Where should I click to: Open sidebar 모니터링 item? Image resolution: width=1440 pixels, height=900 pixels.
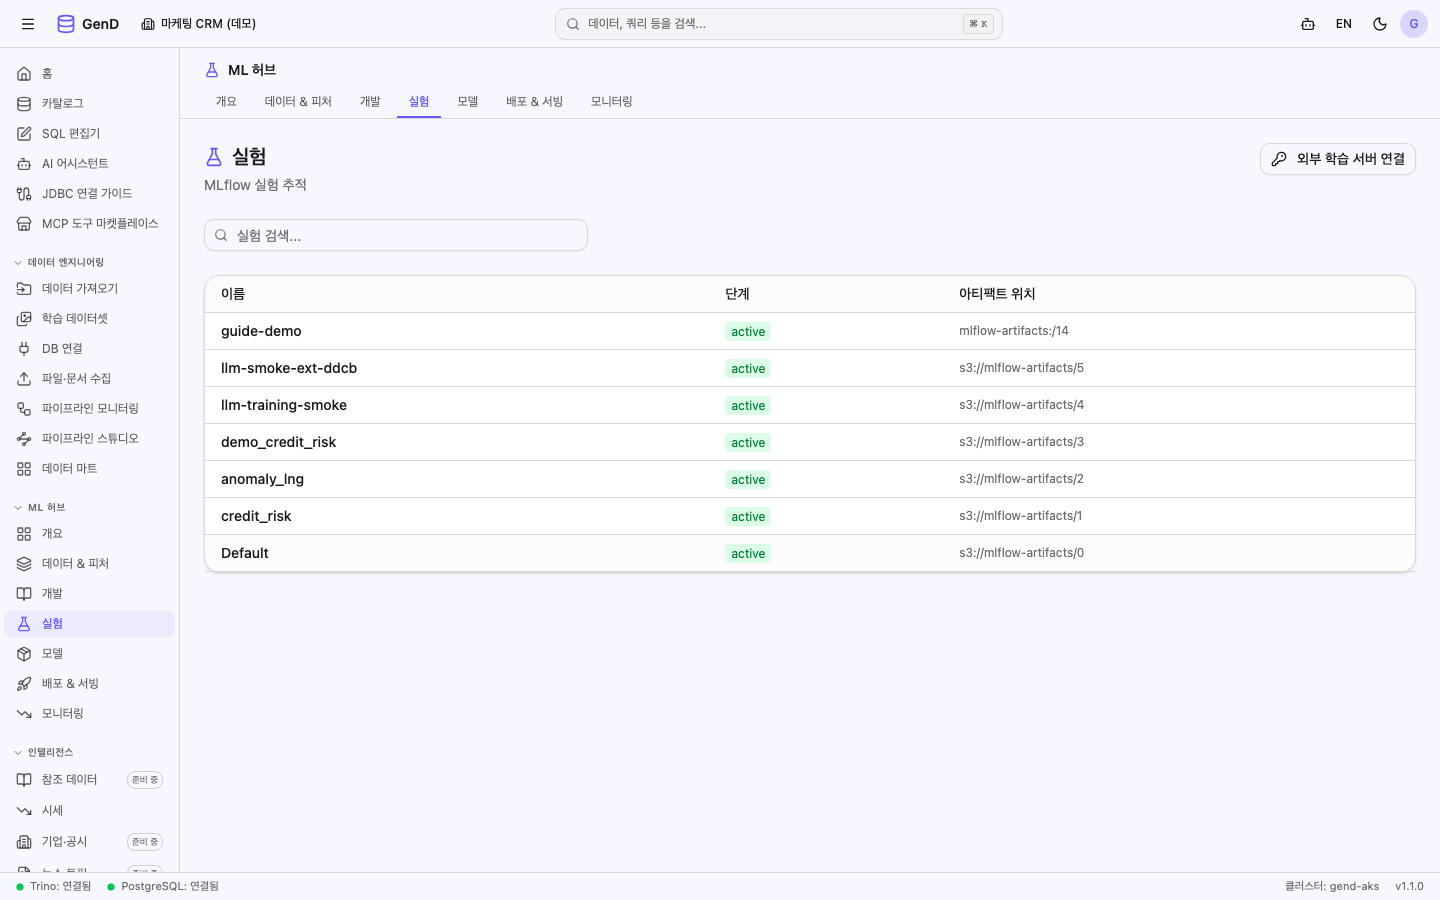(90, 714)
